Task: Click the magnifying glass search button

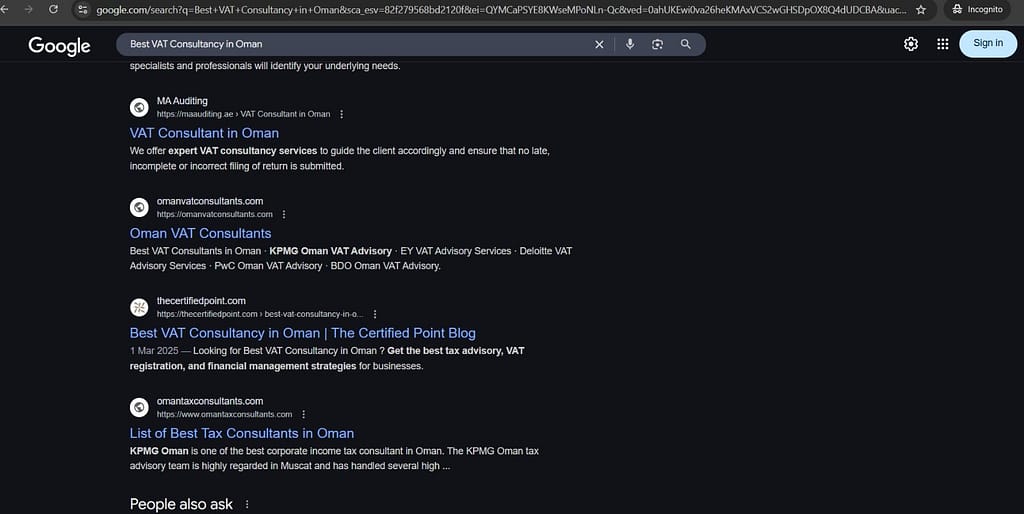Action: pos(686,44)
